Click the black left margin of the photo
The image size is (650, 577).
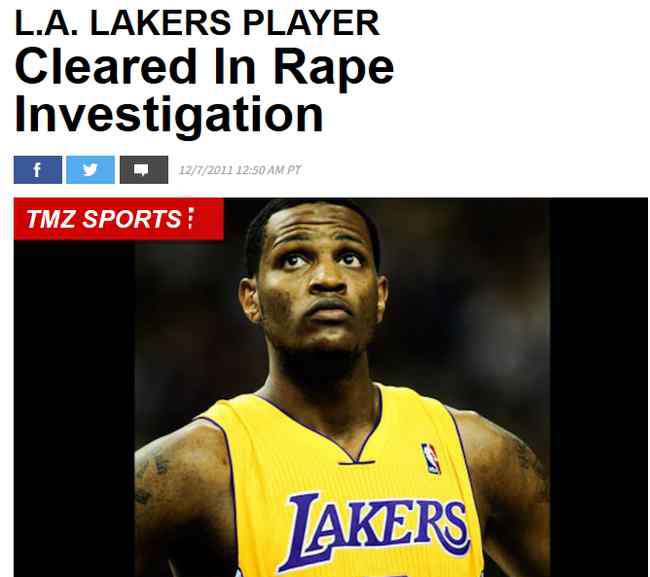pyautogui.click(x=74, y=408)
